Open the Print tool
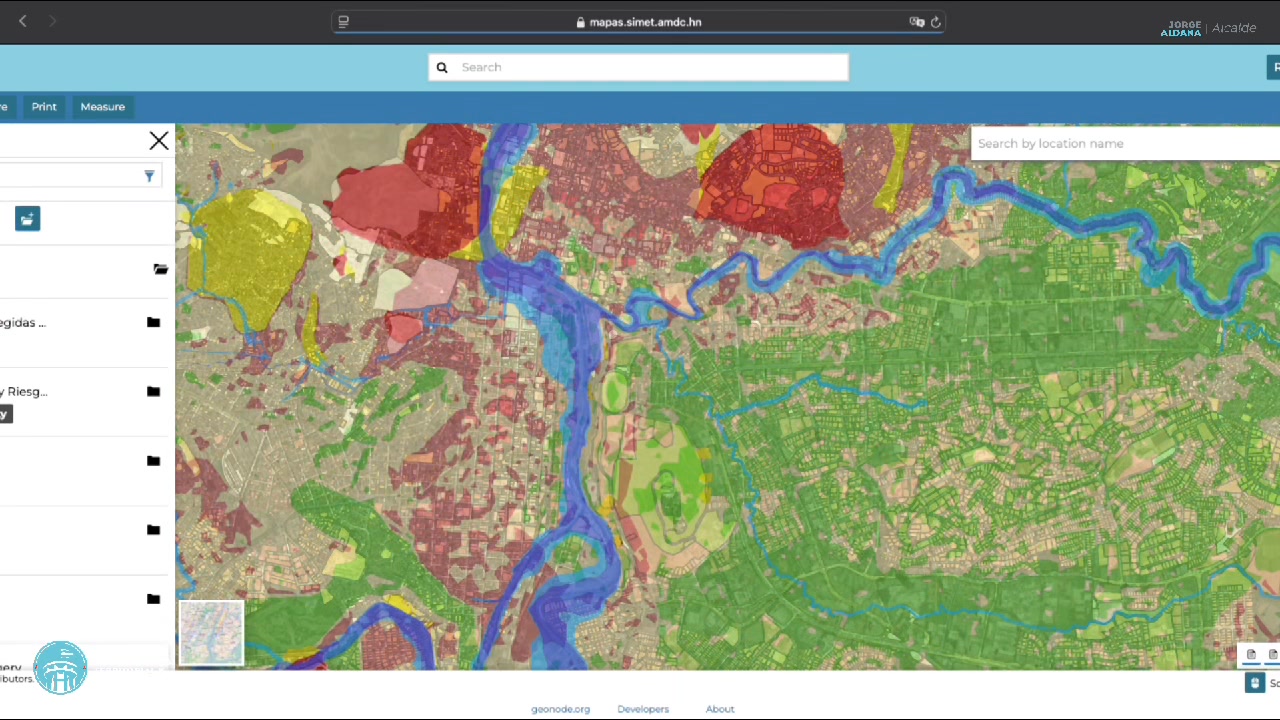1280x720 pixels. (44, 107)
